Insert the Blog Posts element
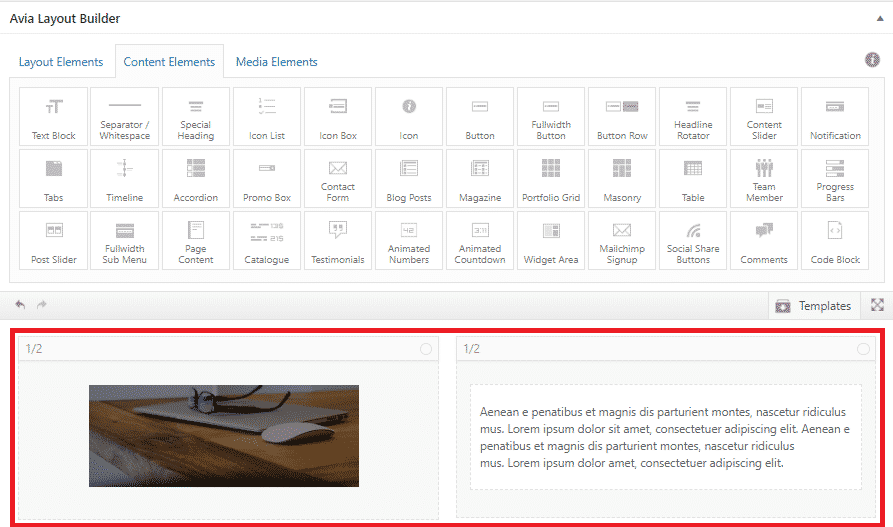This screenshot has height=527, width=893. pos(409,178)
